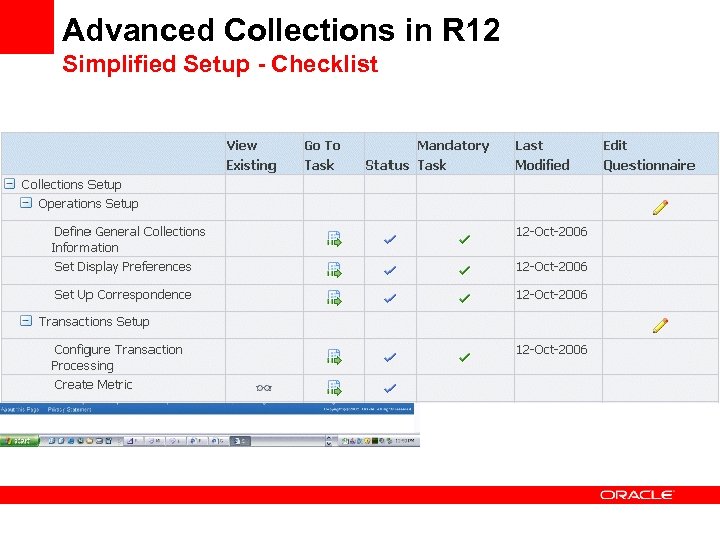The height and width of the screenshot is (540, 720).
Task: Click Mandatory Task green check for Set Up Correspondence
Action: click(x=464, y=298)
